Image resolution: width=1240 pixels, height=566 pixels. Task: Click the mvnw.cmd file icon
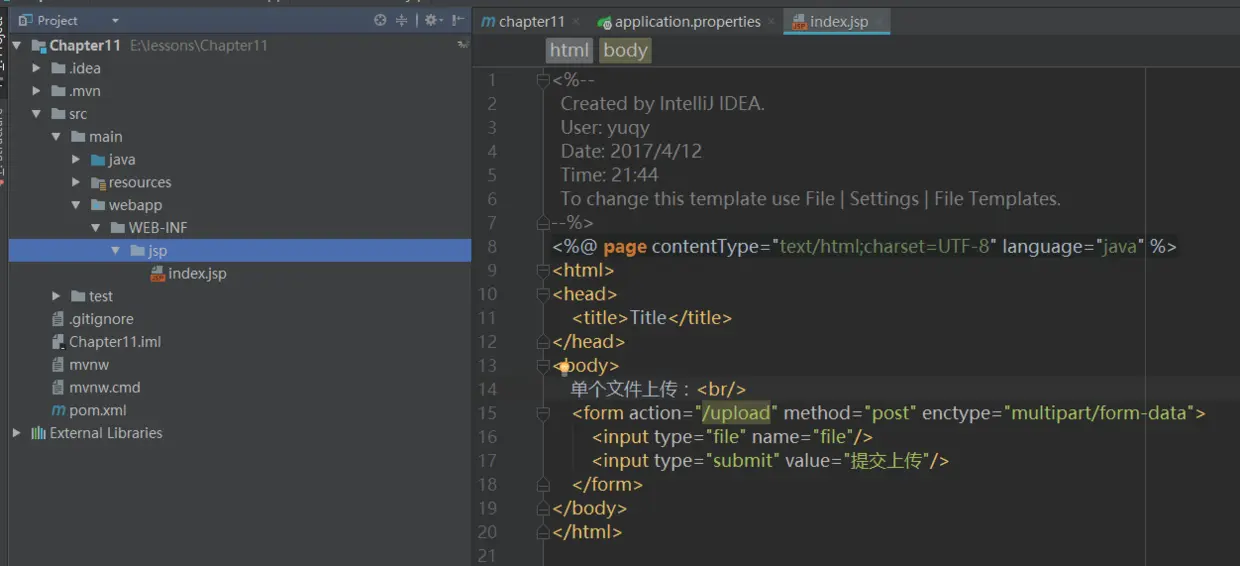tap(59, 387)
